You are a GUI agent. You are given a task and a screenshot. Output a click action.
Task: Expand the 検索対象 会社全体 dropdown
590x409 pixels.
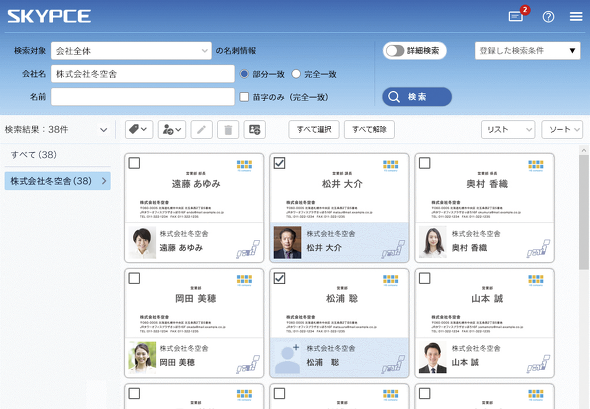(131, 51)
